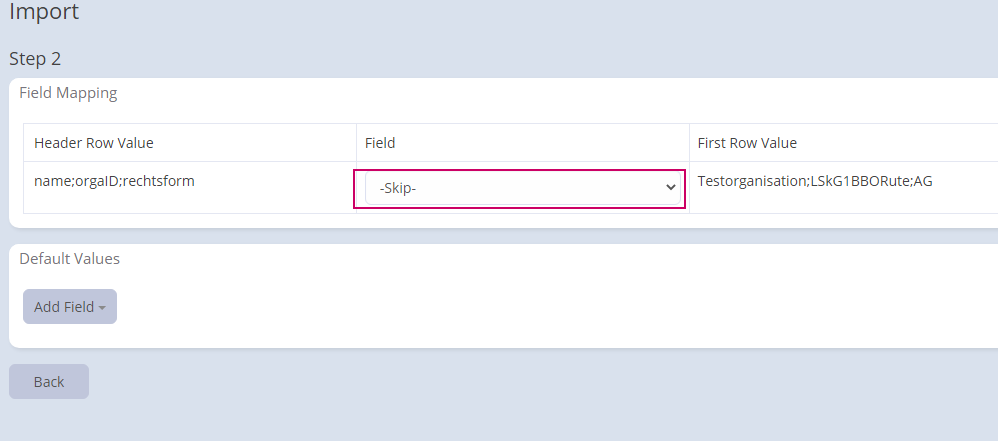Go back with the Back button
The width and height of the screenshot is (998, 441).
pos(49,382)
